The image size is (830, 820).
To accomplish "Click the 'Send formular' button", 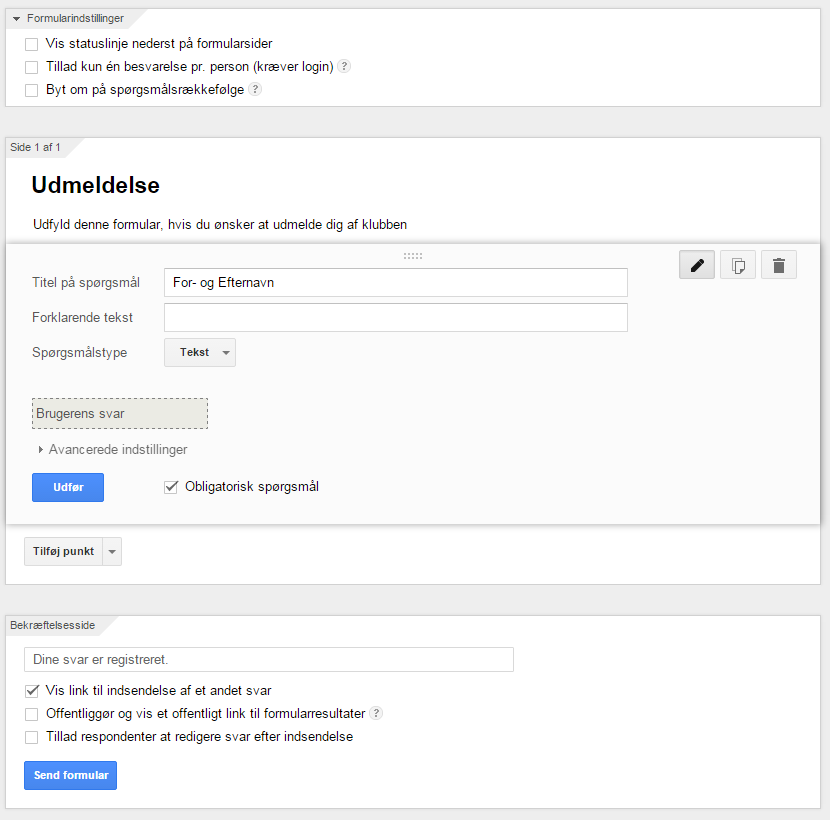I will tap(70, 776).
